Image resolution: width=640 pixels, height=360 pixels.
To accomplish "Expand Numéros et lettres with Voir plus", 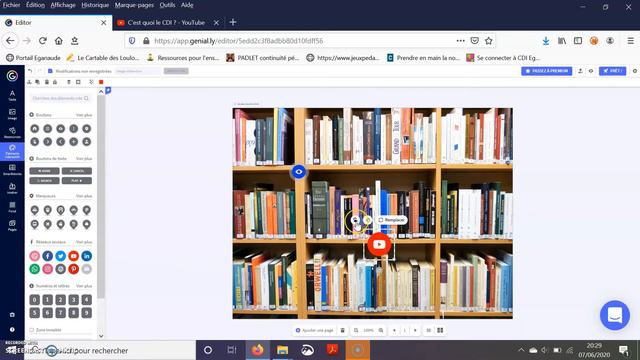I will point(84,286).
